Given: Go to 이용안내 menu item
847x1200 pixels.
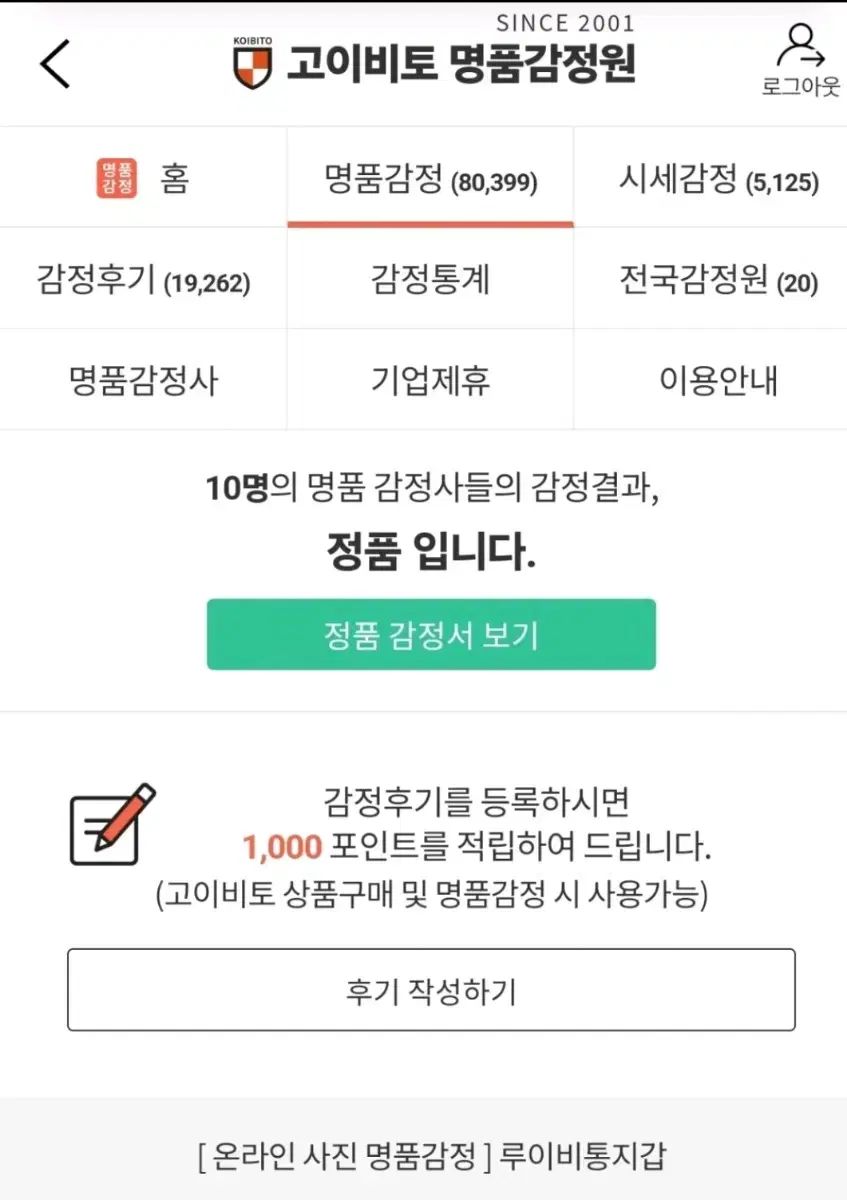Looking at the screenshot, I should [x=718, y=380].
